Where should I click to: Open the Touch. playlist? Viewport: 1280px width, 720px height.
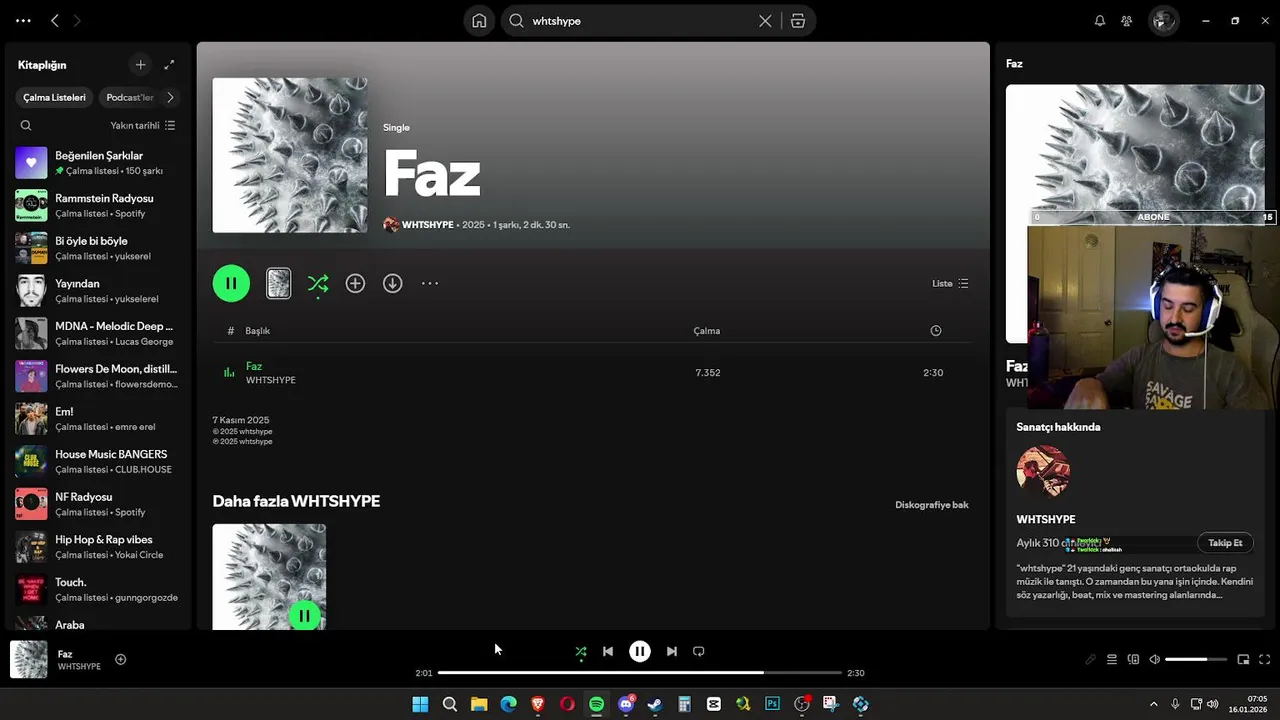(x=98, y=589)
